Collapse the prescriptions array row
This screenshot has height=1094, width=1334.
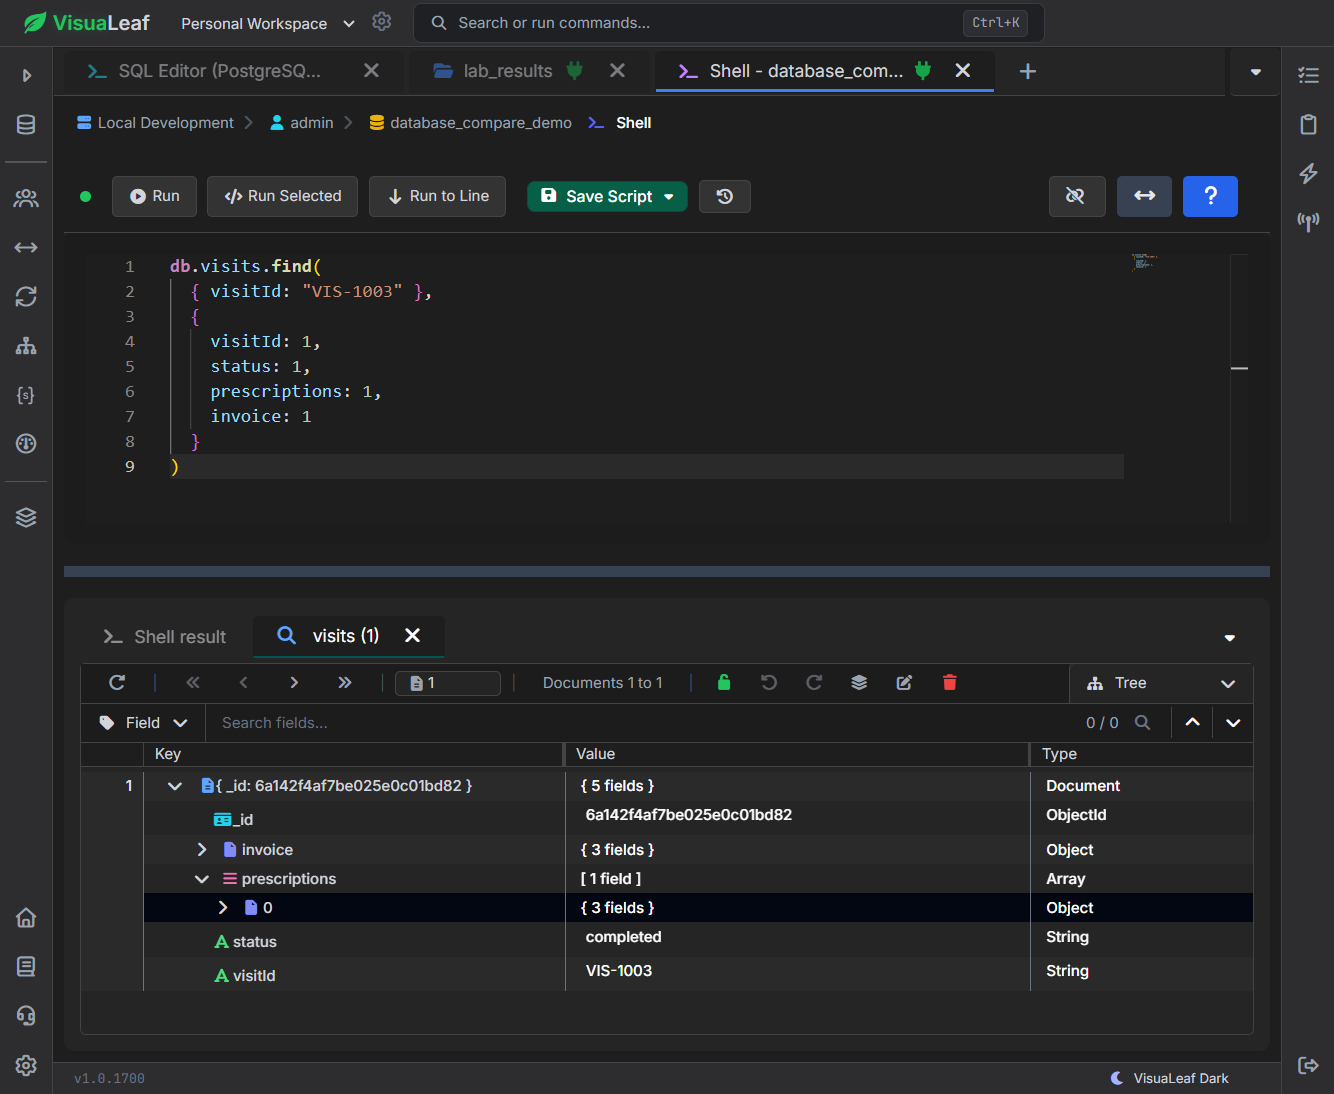coord(202,878)
